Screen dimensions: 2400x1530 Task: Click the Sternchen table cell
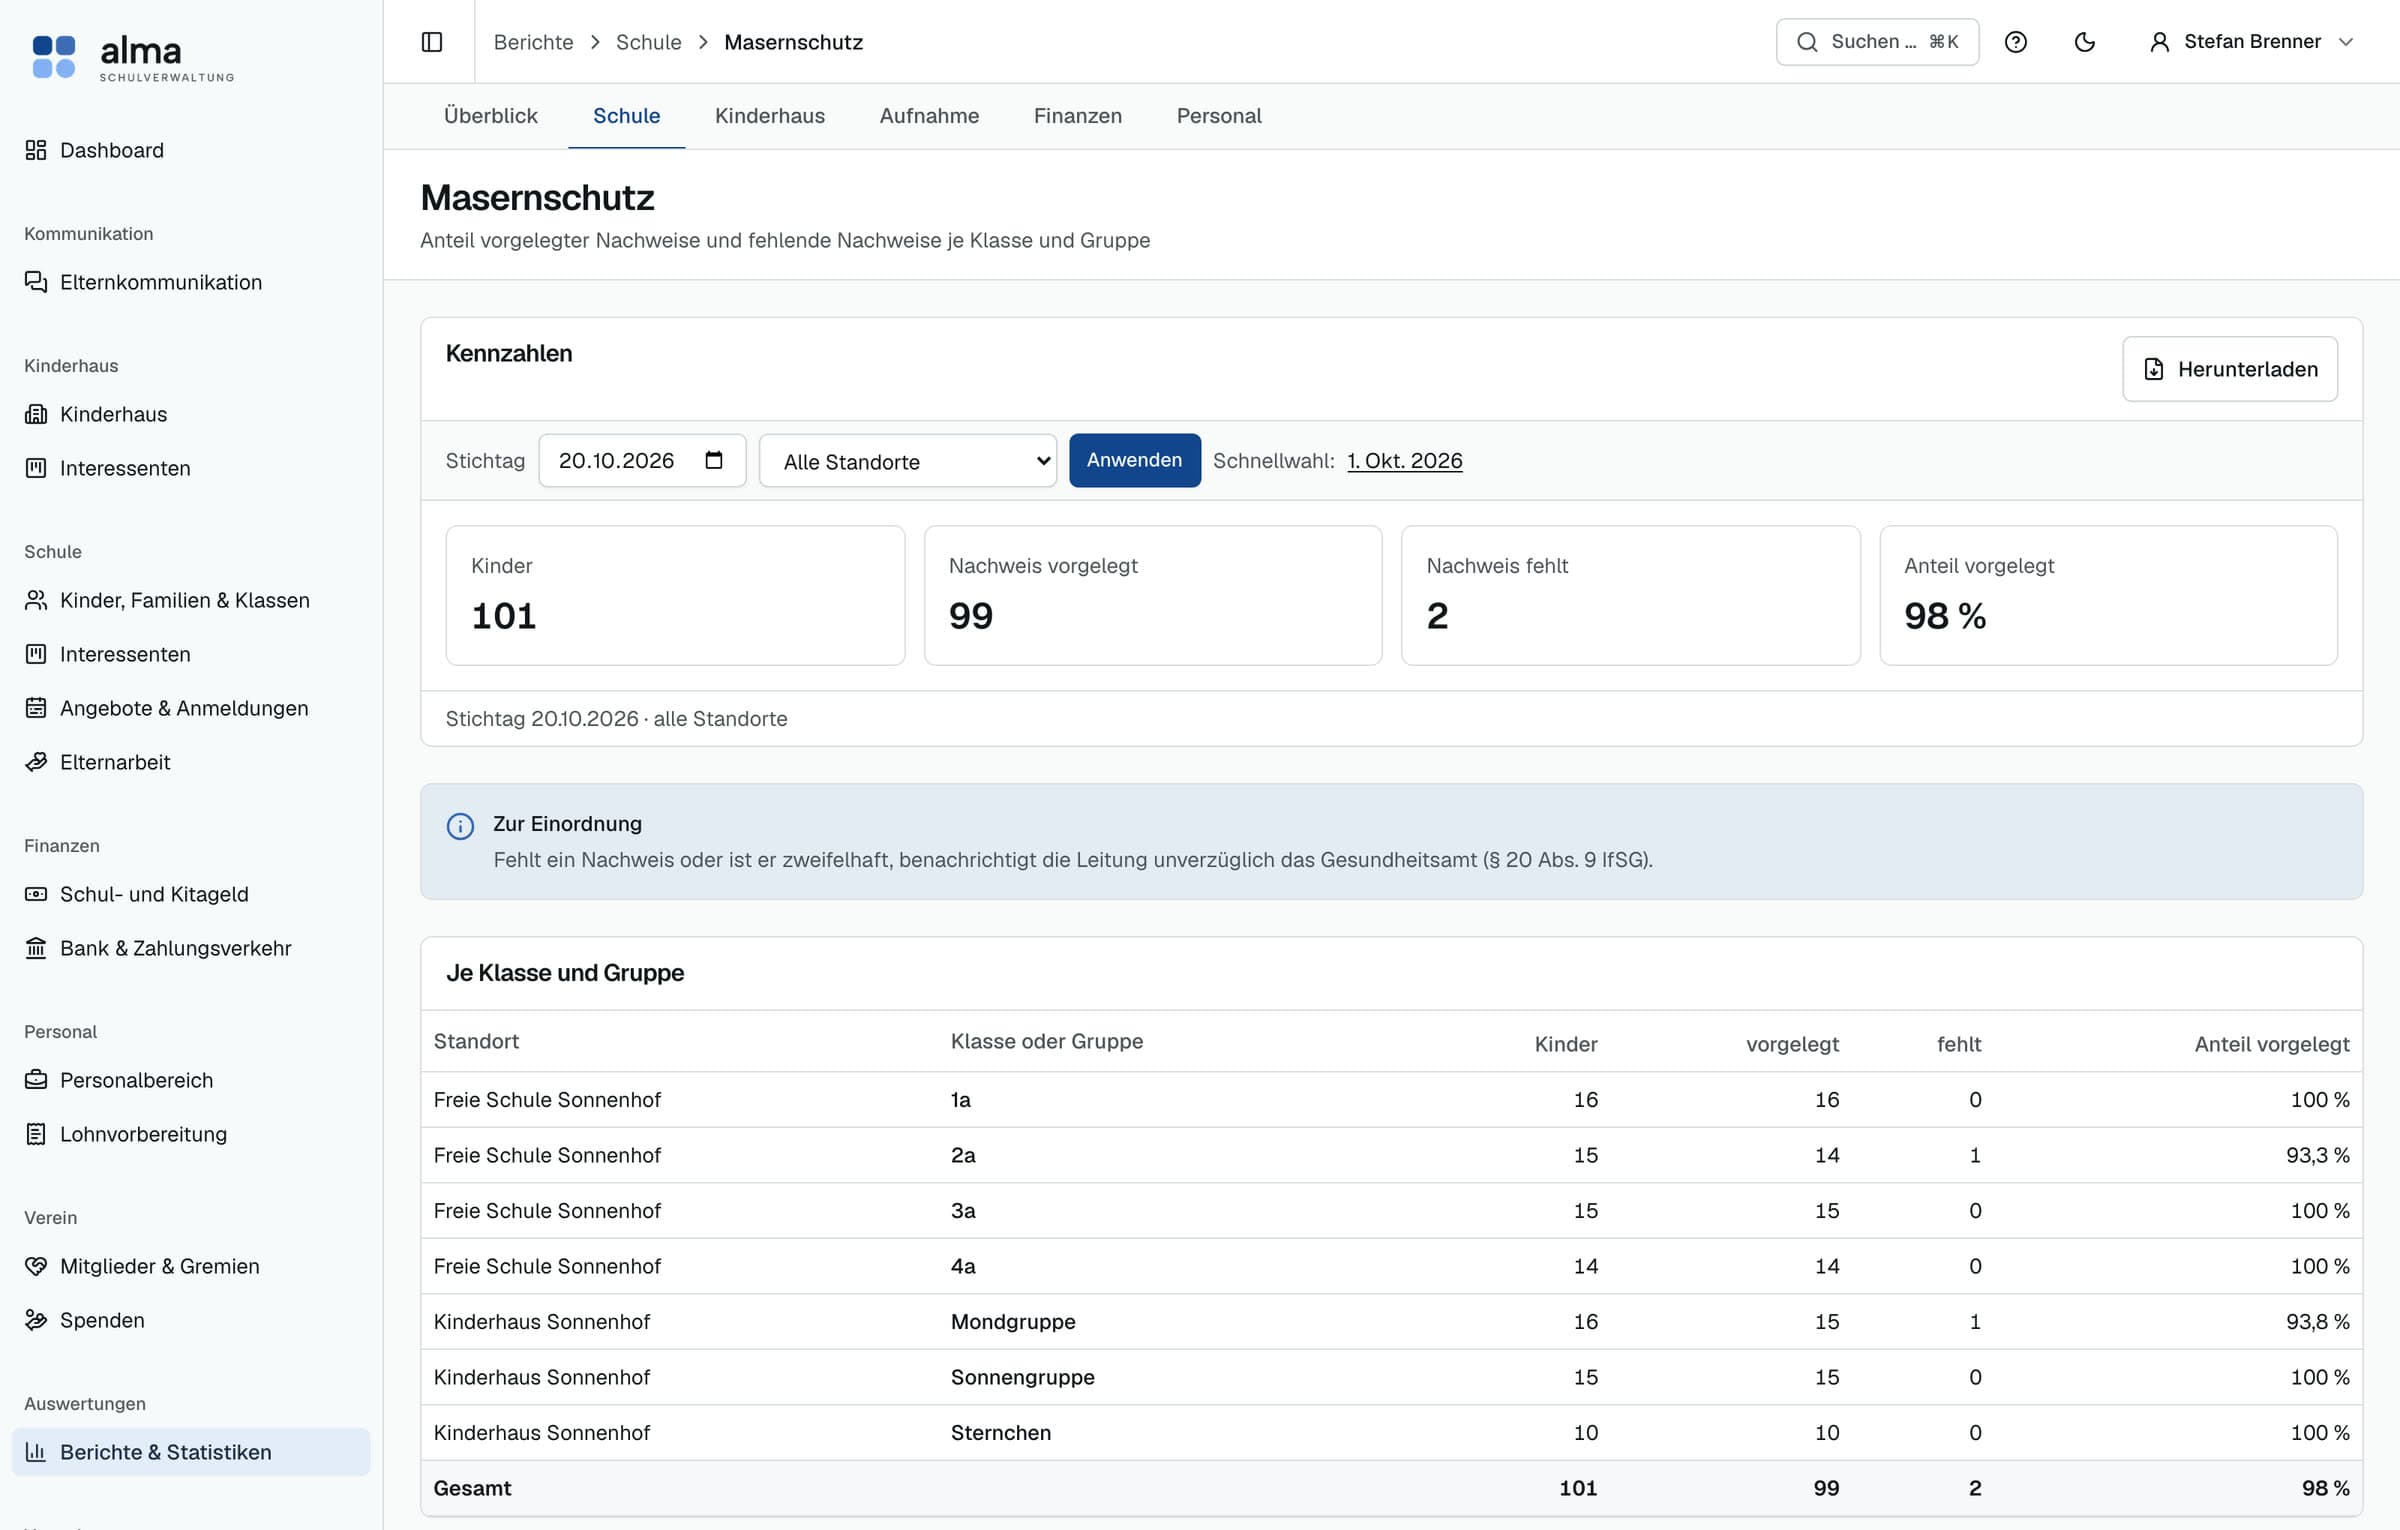point(1000,1433)
